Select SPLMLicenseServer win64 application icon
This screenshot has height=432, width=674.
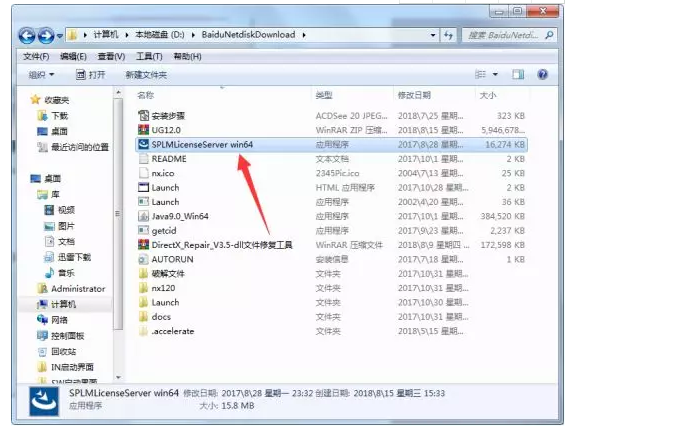click(x=143, y=144)
